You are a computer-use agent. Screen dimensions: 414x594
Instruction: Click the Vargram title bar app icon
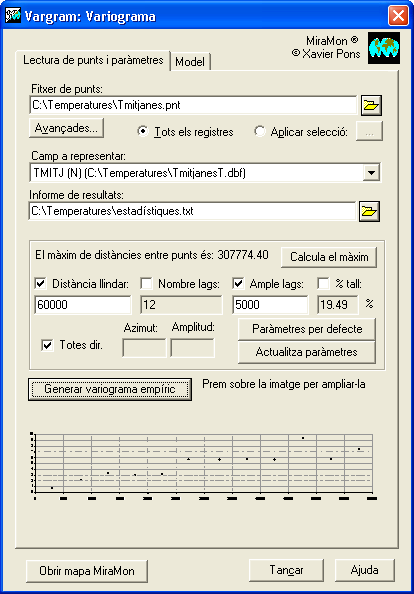click(x=13, y=16)
